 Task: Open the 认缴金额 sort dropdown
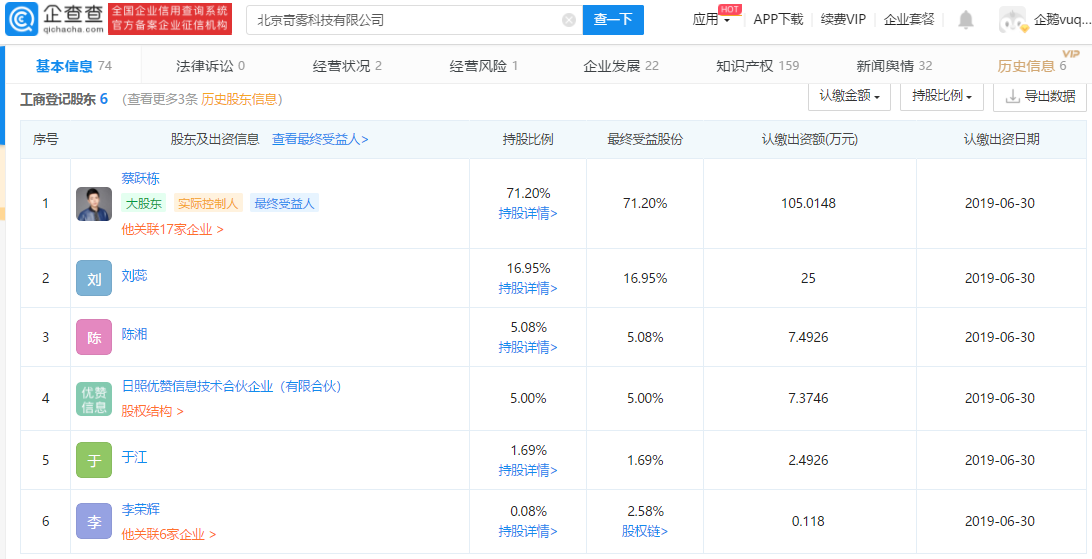click(849, 96)
